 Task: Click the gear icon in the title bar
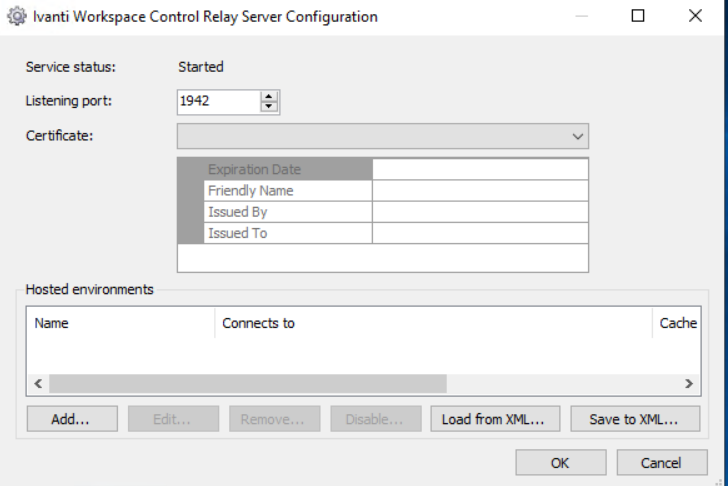click(17, 16)
